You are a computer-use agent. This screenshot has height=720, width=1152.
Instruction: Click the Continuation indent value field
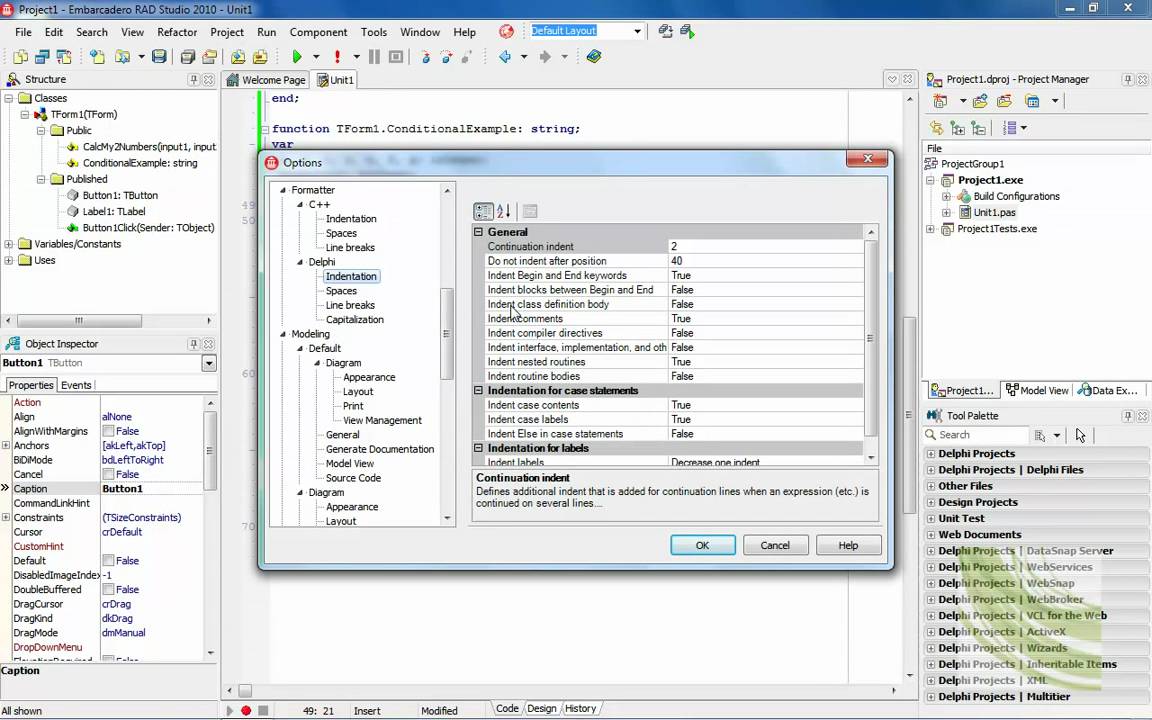point(766,247)
